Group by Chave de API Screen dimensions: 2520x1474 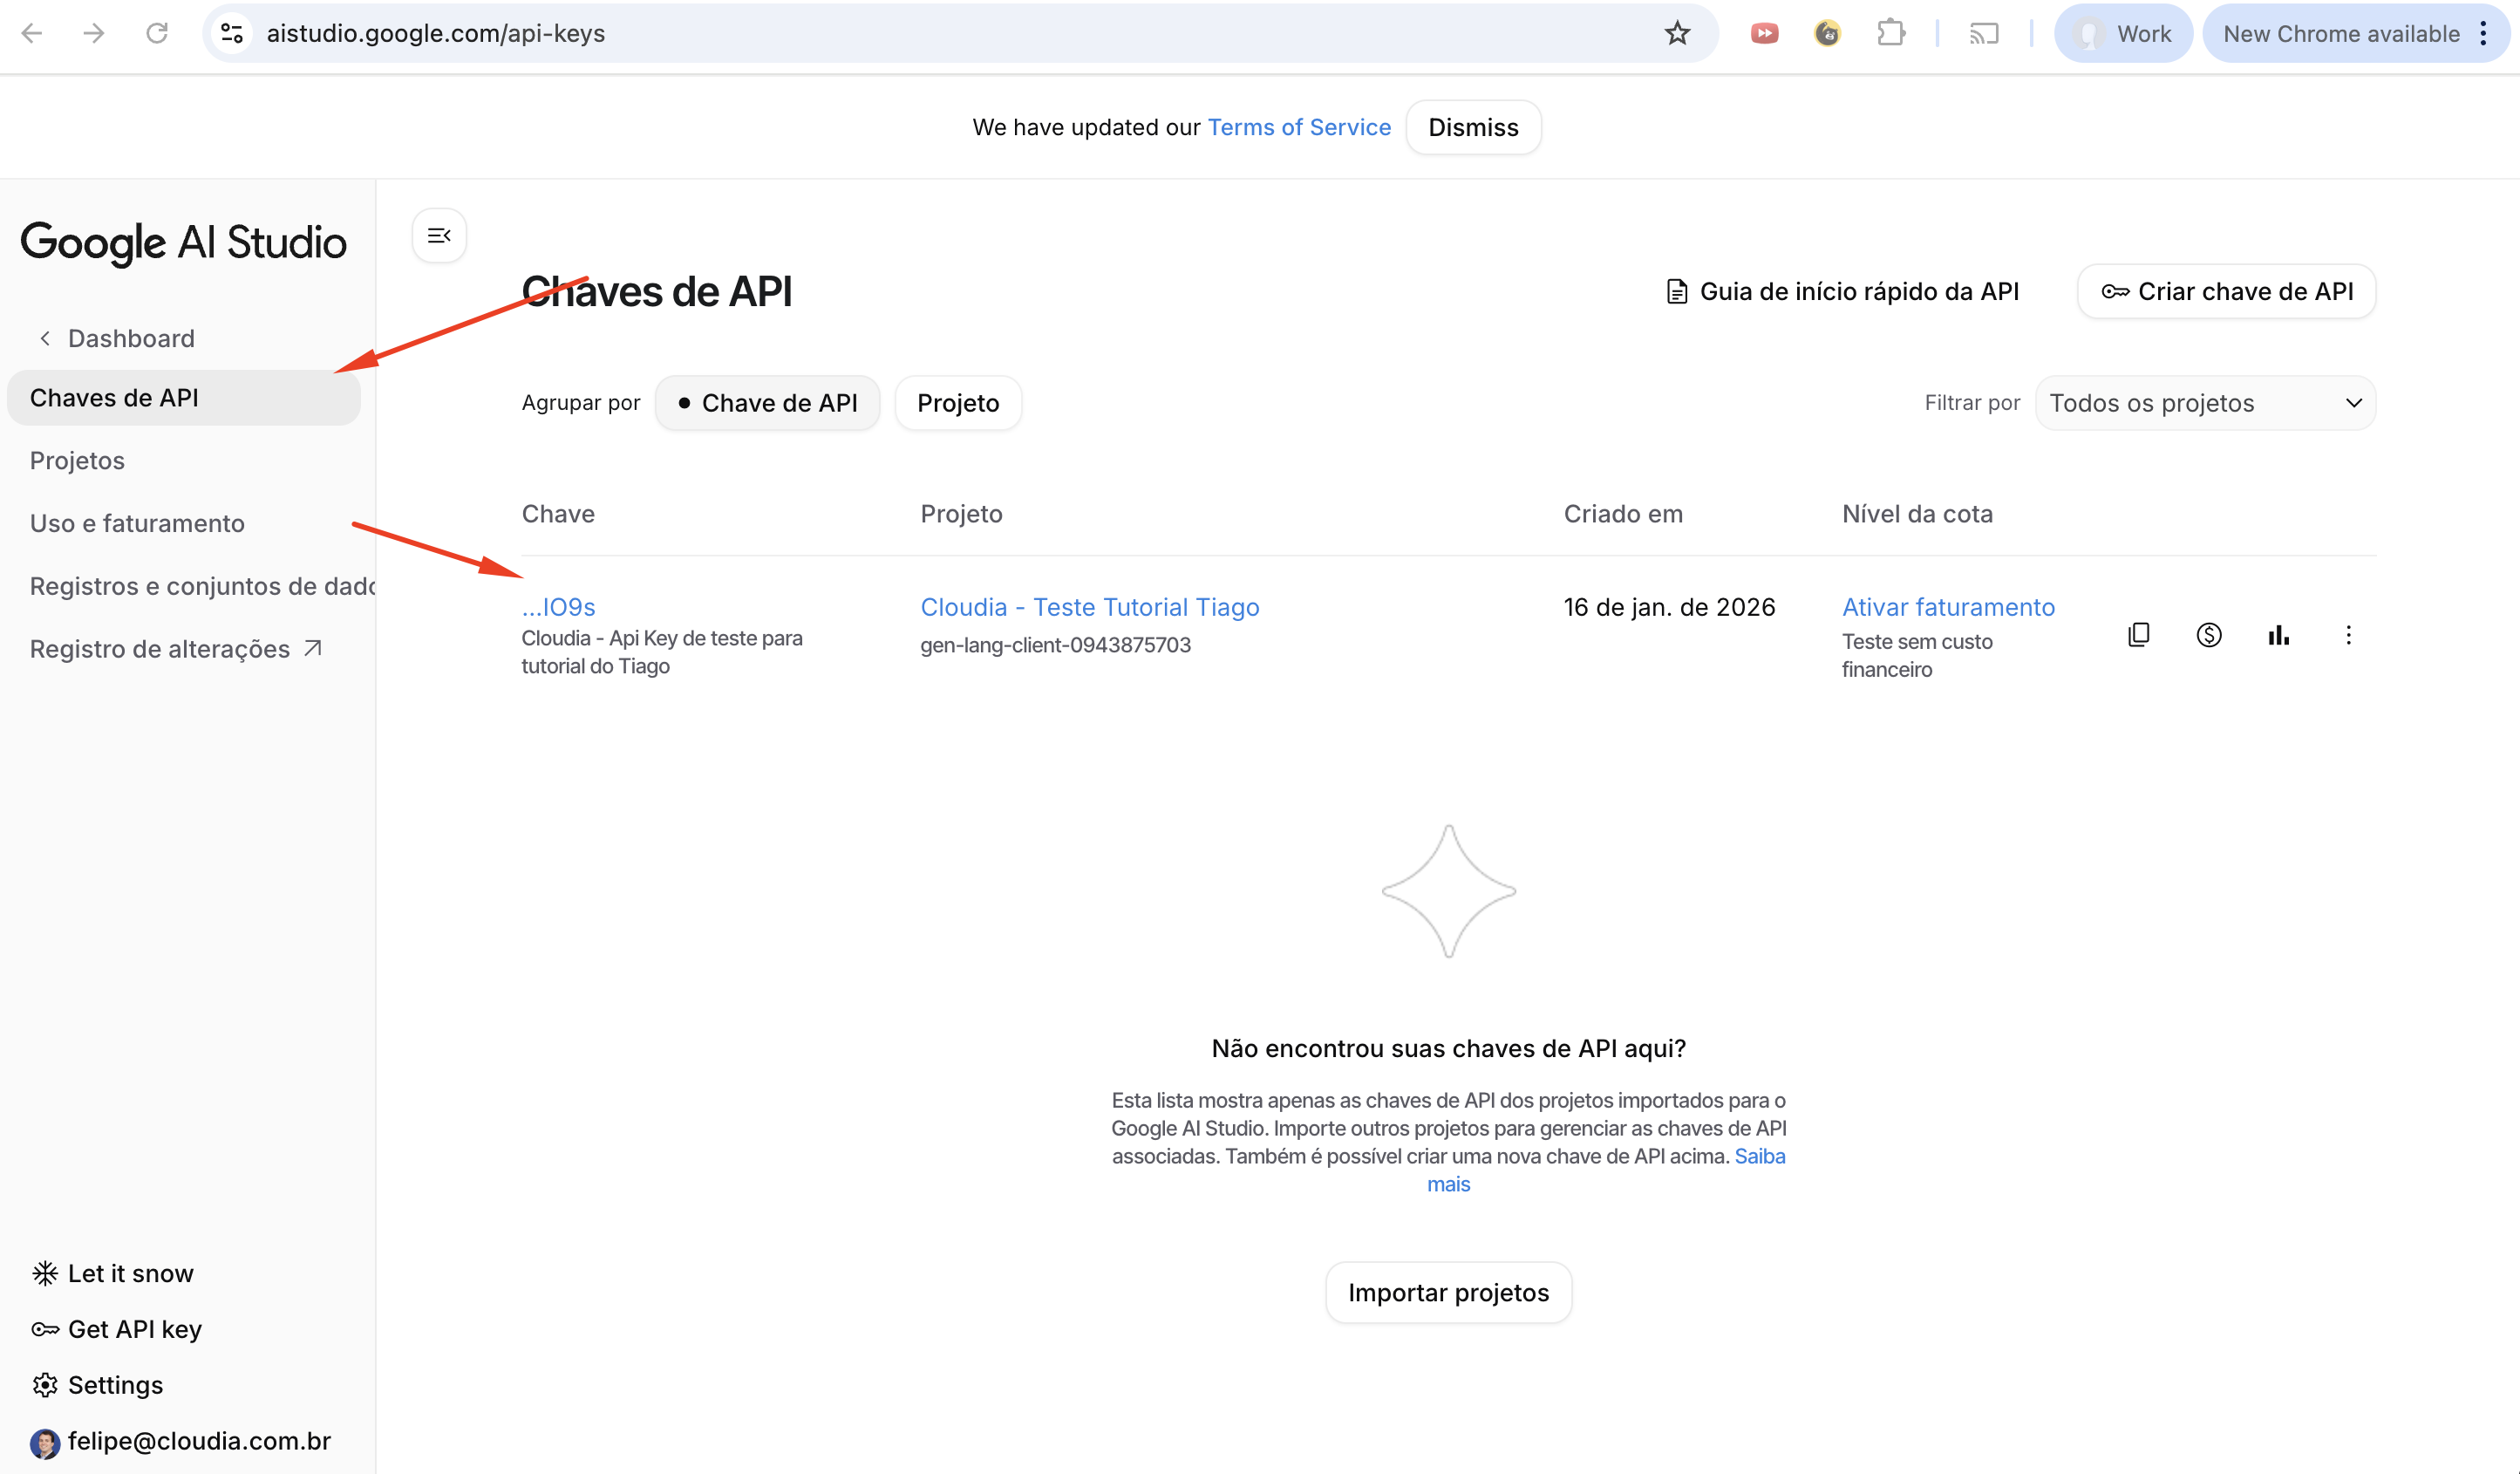coord(767,403)
